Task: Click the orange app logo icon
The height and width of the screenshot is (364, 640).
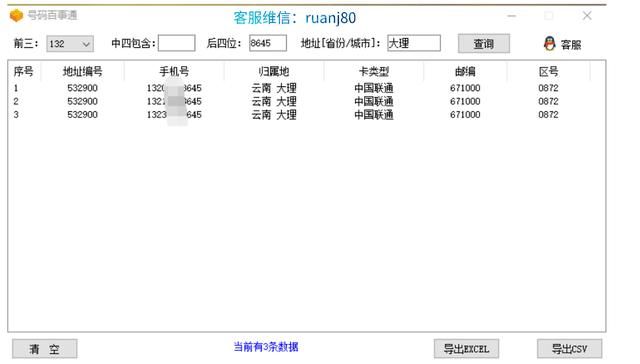Action: (16, 16)
